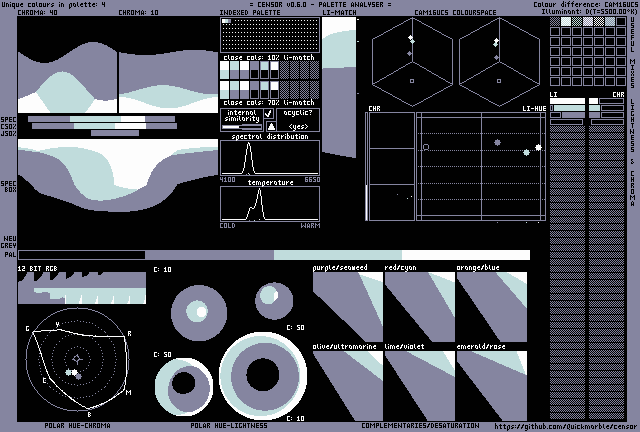The image size is (640, 432).
Task: Click the spectral distribution graph
Action: 270,158
